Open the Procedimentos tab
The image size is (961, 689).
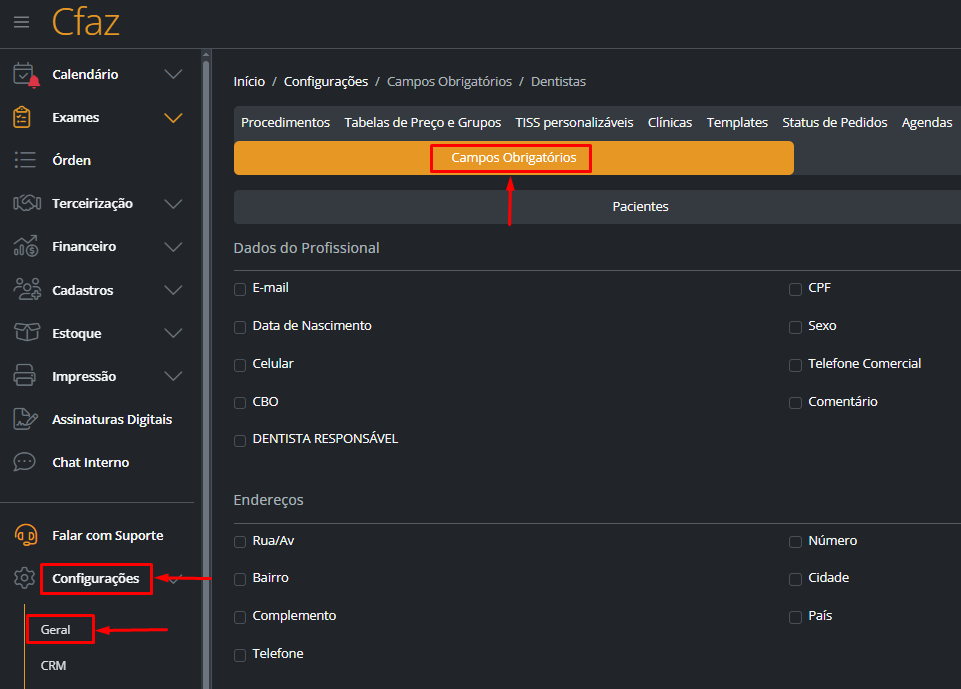click(286, 123)
